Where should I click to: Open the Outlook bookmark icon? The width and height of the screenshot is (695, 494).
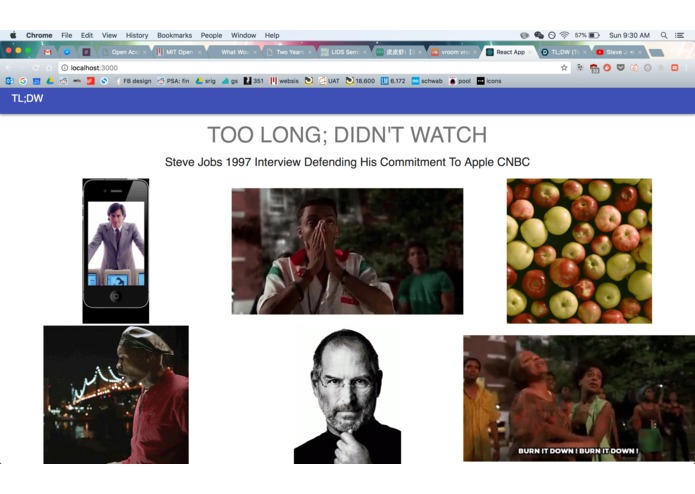click(x=9, y=81)
